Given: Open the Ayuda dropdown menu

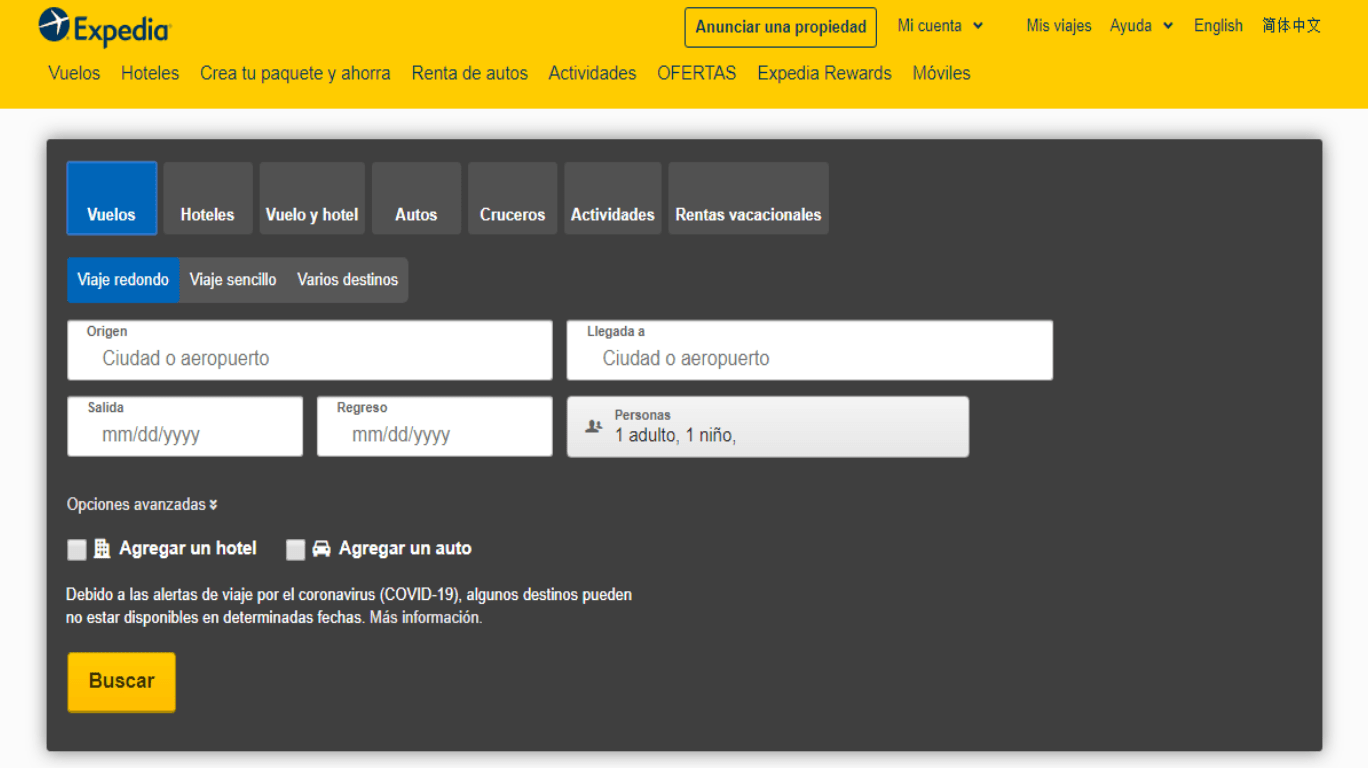Looking at the screenshot, I should [x=1141, y=26].
